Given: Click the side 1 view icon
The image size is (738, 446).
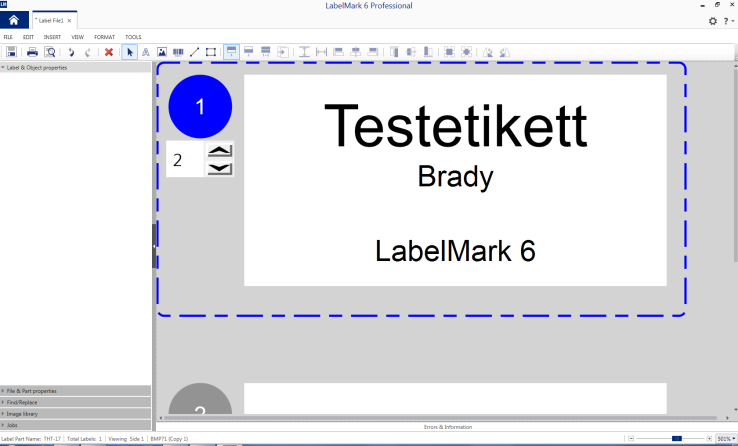Looking at the screenshot, I should coord(231,52).
